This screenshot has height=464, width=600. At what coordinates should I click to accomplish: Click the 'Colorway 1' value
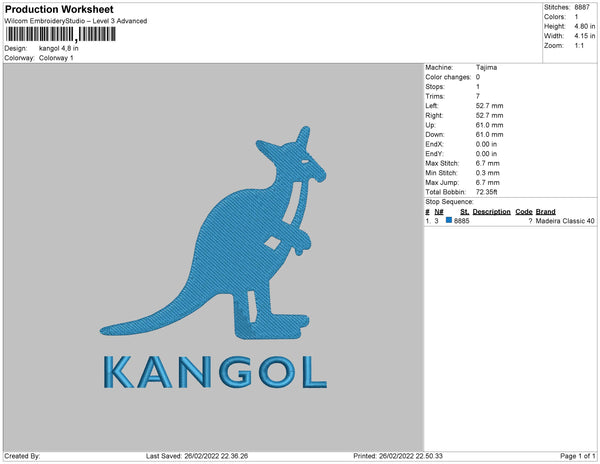(x=56, y=58)
